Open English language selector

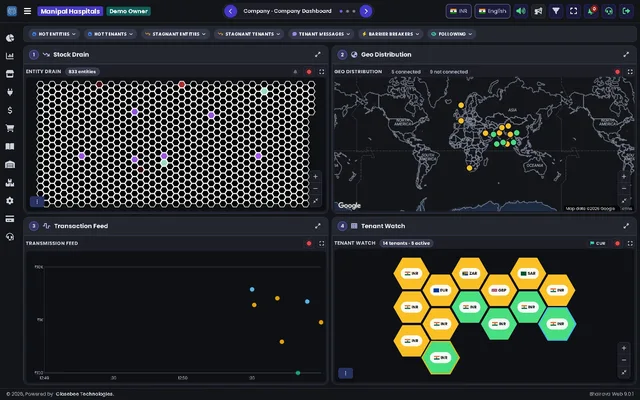492,11
